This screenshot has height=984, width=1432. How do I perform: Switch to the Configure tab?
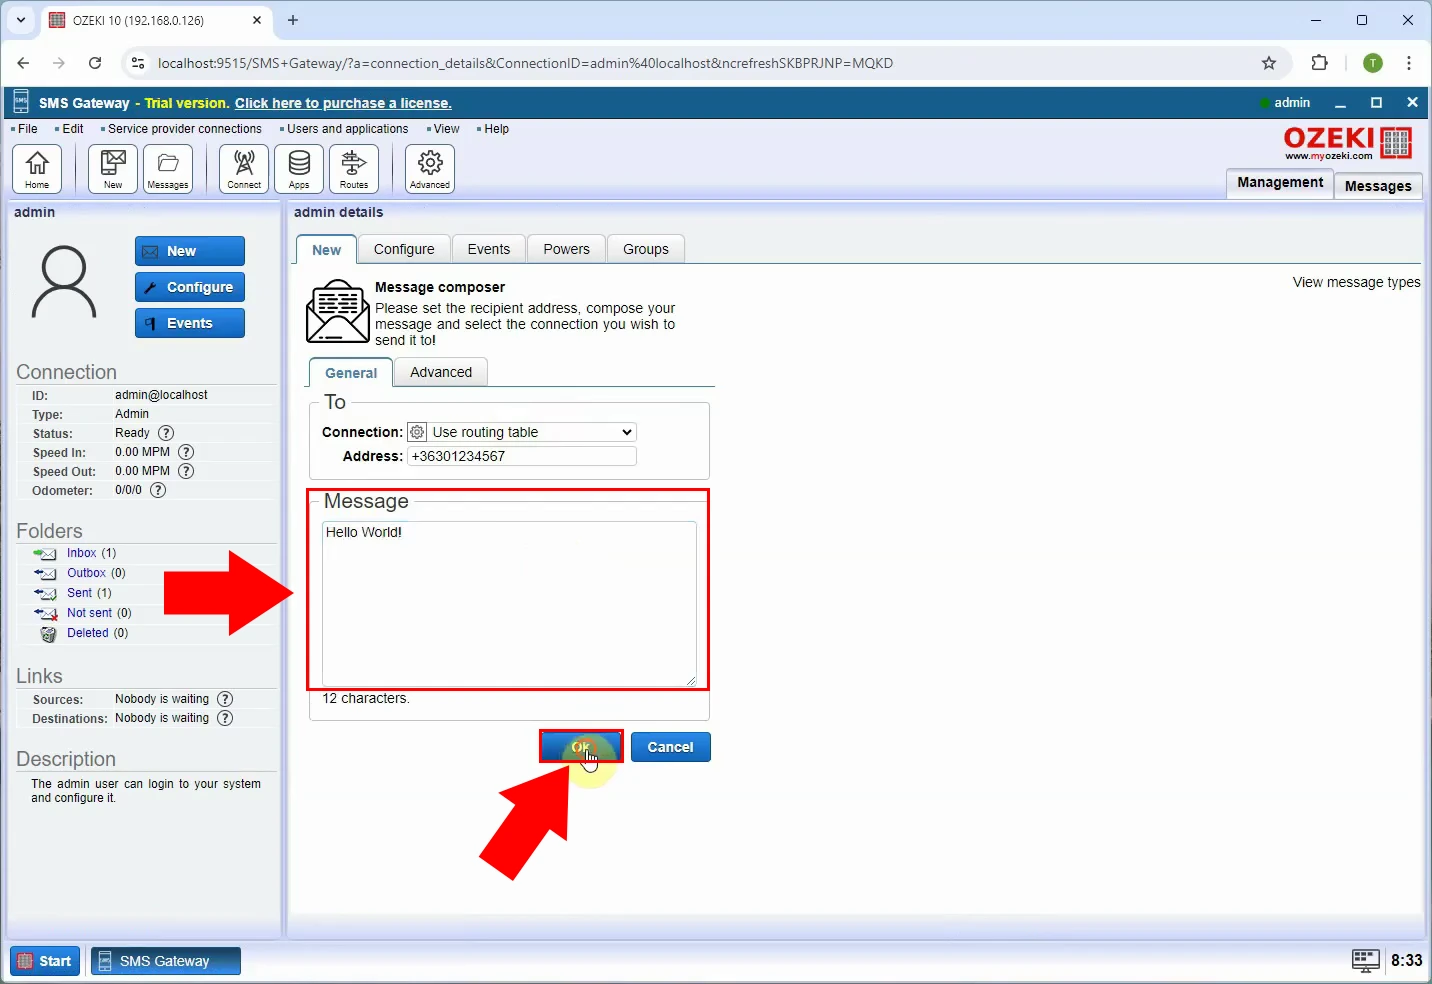click(404, 249)
